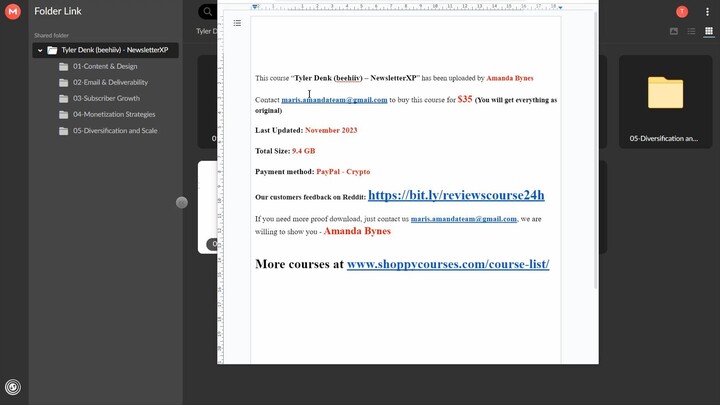Open the three-dot more options menu

(707, 12)
